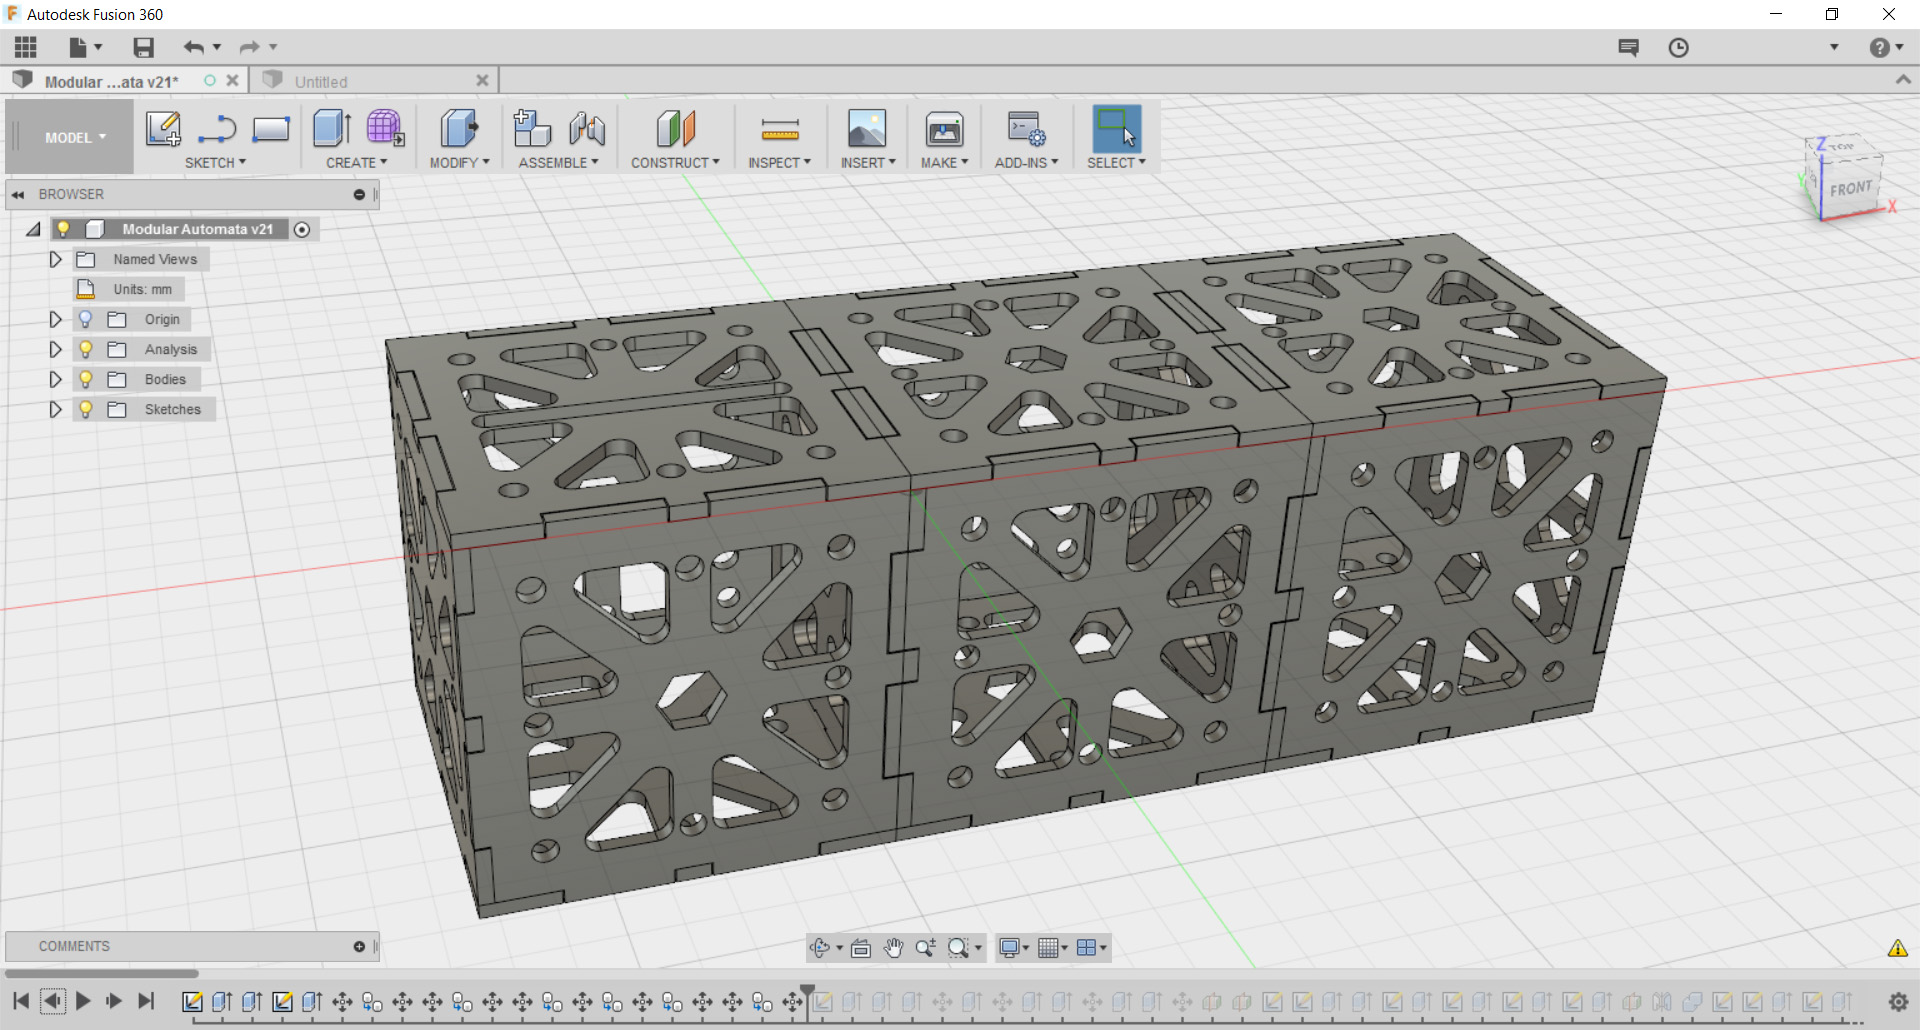
Task: Click the Joint icon in Assemble
Action: click(587, 129)
